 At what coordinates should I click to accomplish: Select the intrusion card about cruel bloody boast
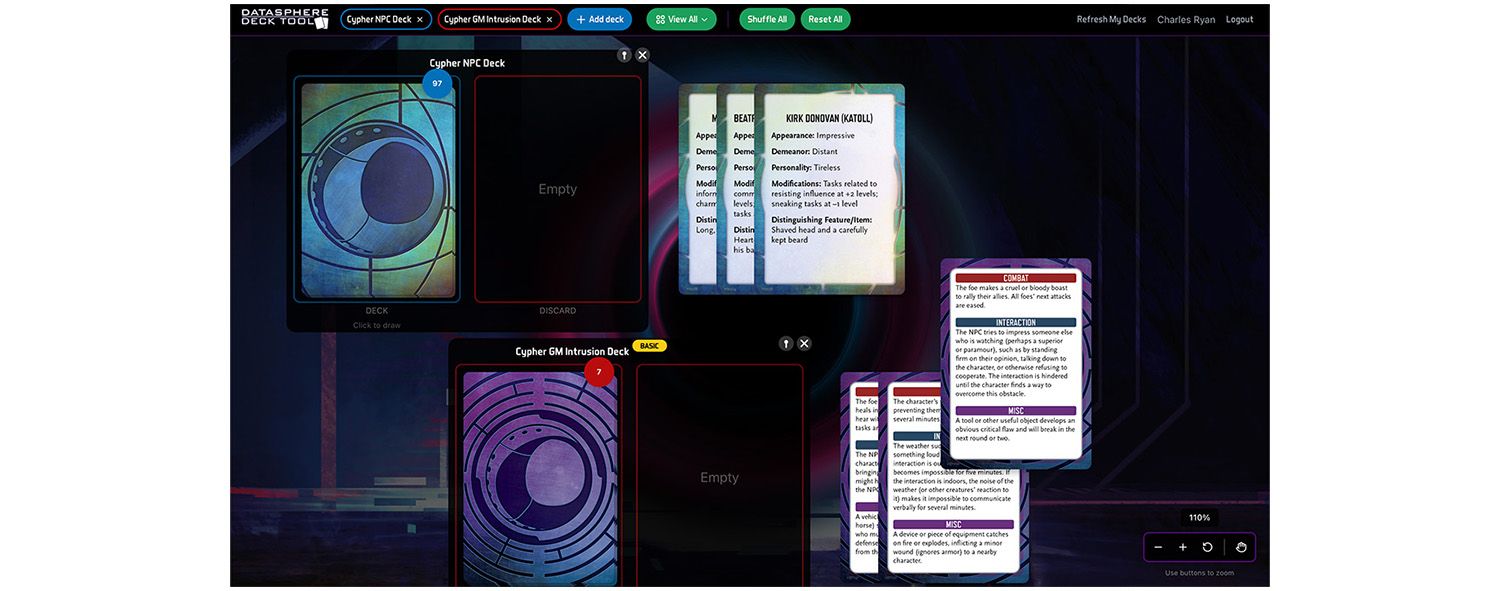tap(1016, 364)
